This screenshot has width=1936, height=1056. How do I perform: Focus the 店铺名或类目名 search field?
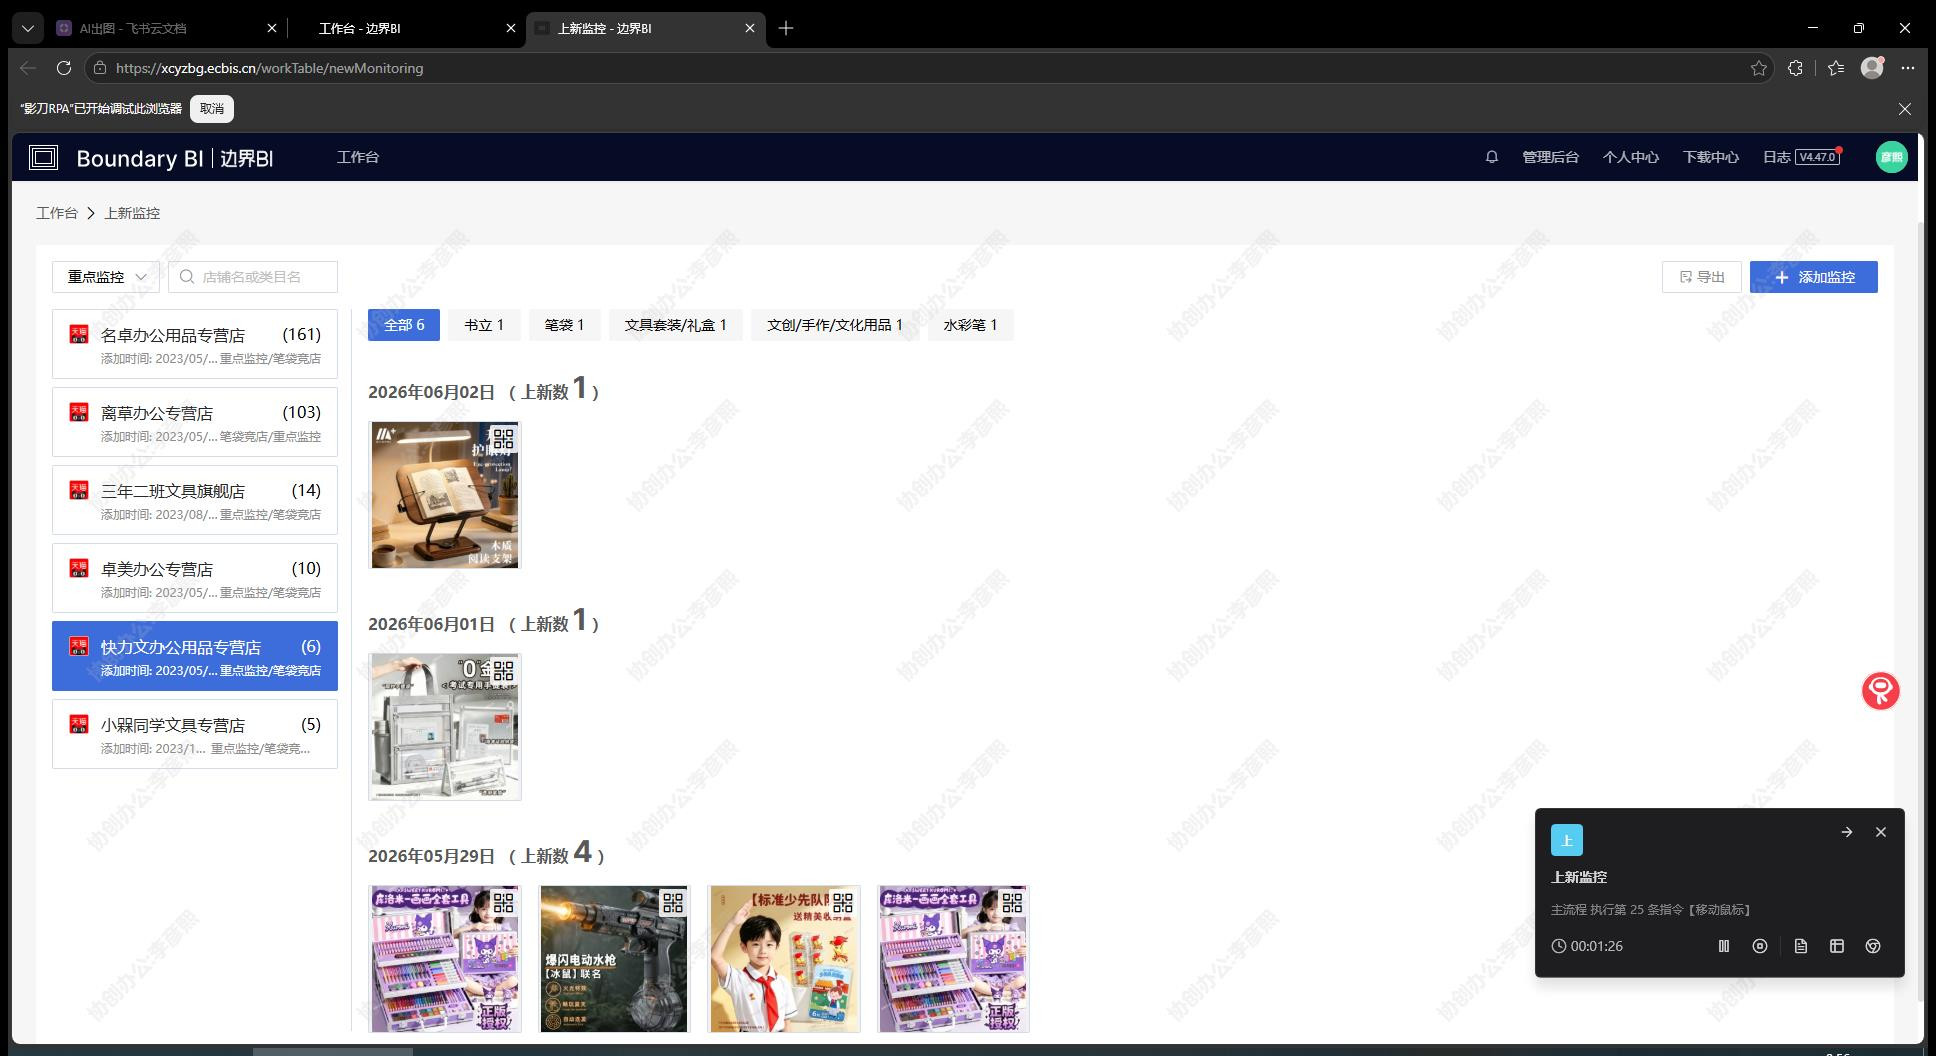click(253, 277)
